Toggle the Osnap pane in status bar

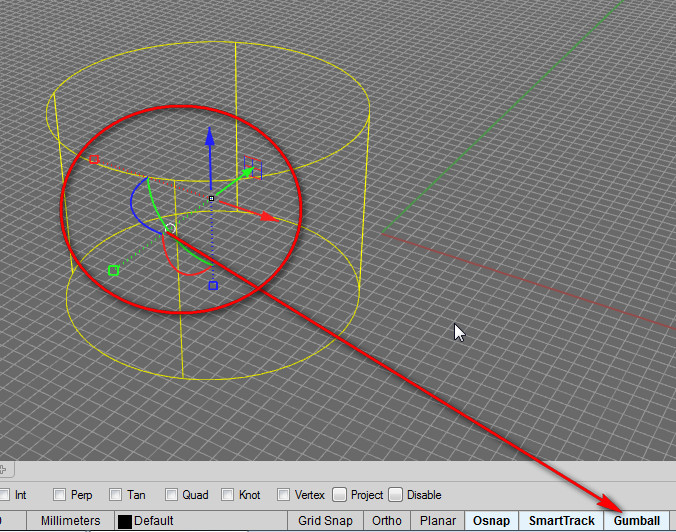click(491, 521)
